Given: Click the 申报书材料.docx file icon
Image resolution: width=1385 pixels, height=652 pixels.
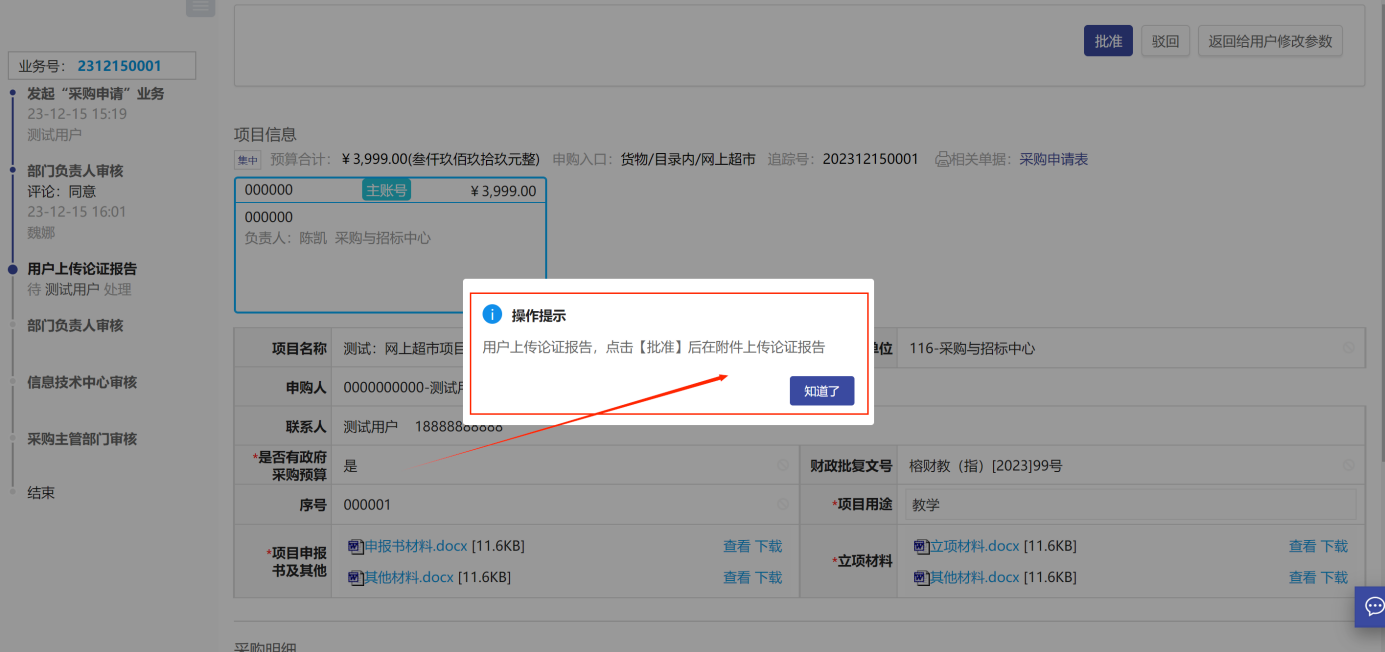Looking at the screenshot, I should click(x=355, y=546).
